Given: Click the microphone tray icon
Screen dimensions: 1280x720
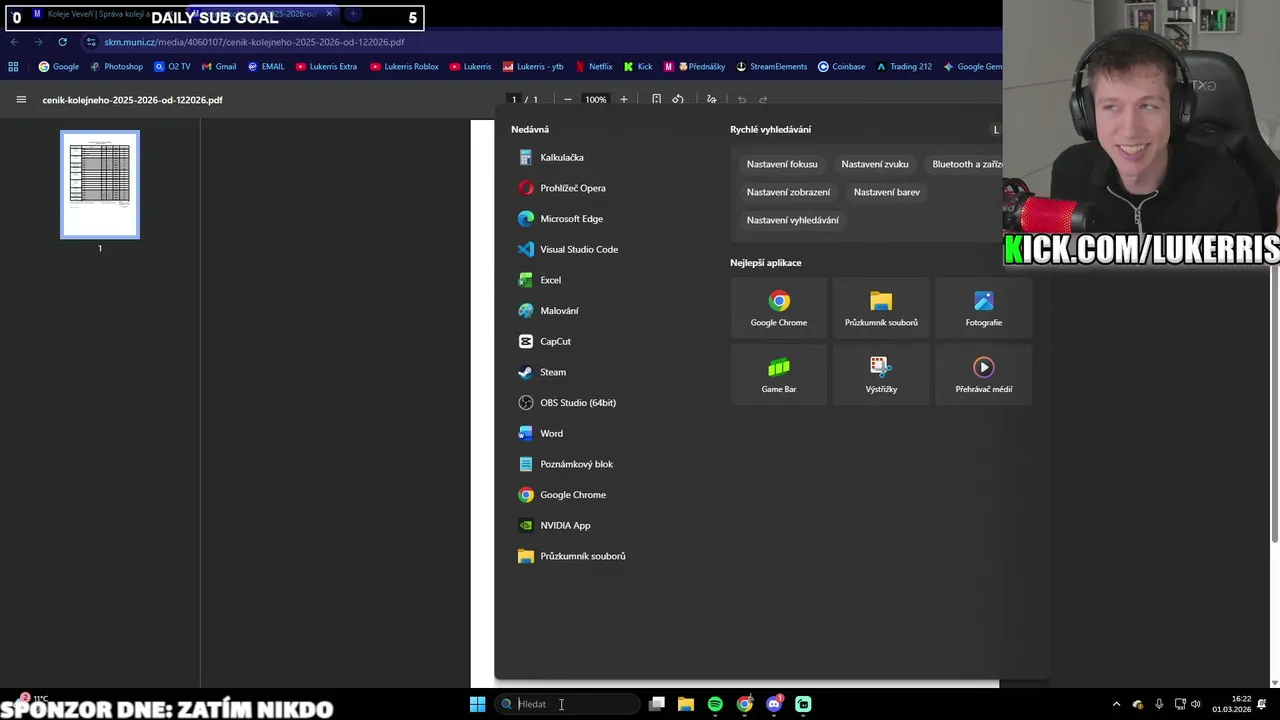Looking at the screenshot, I should point(1159,704).
